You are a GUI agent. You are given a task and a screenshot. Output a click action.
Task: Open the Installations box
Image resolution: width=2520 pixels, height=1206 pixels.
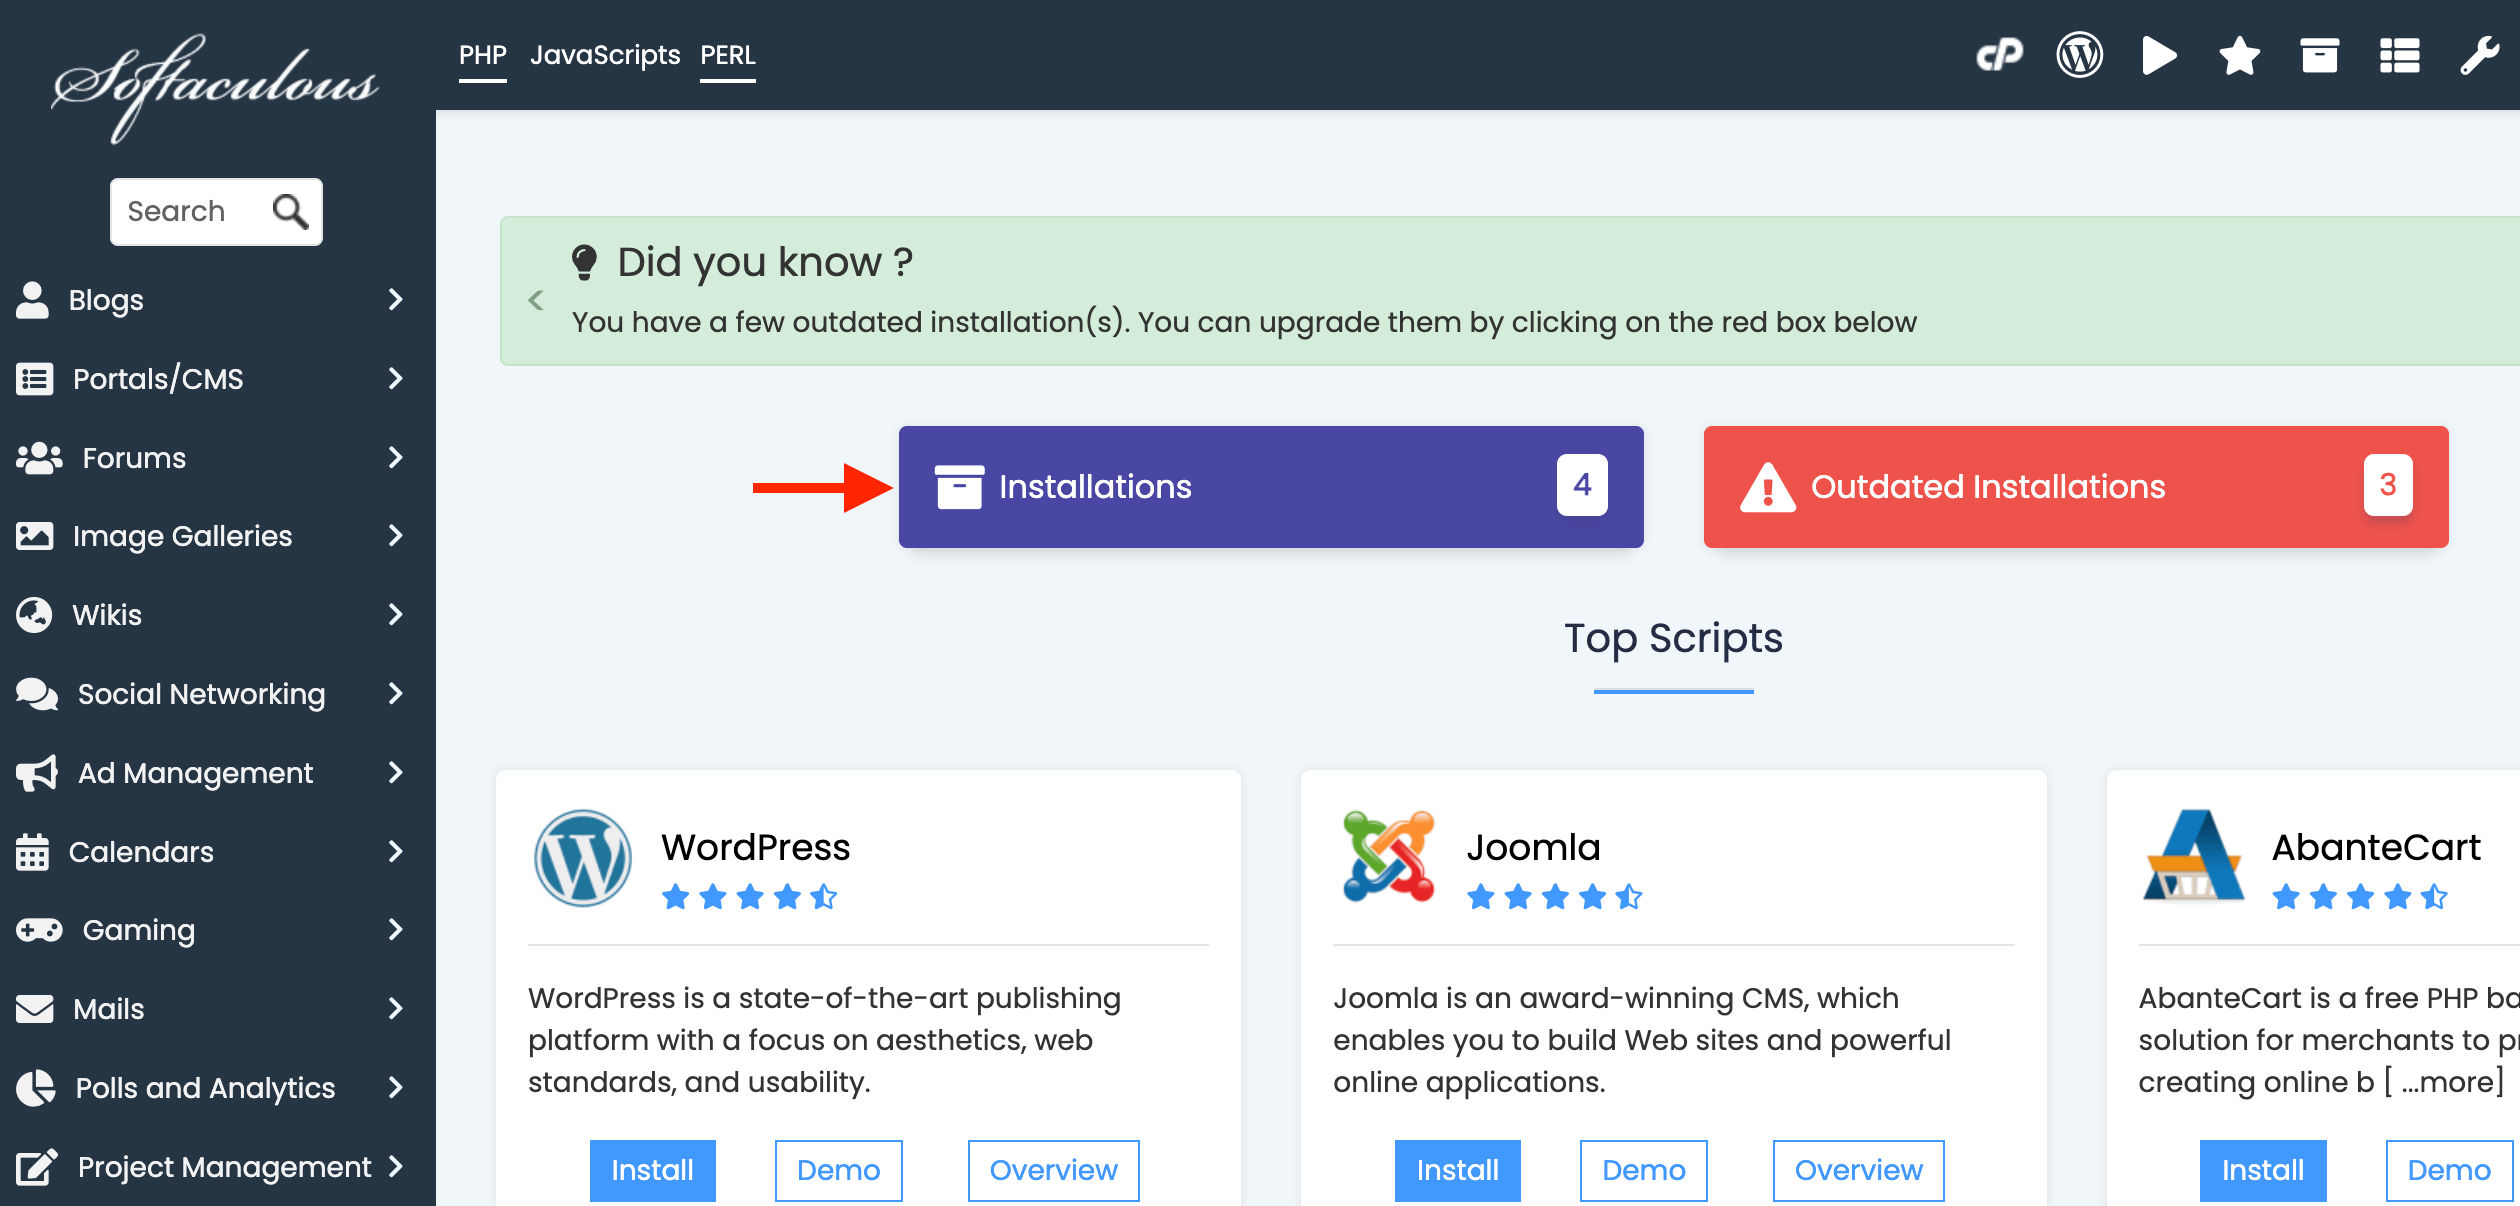point(1271,487)
